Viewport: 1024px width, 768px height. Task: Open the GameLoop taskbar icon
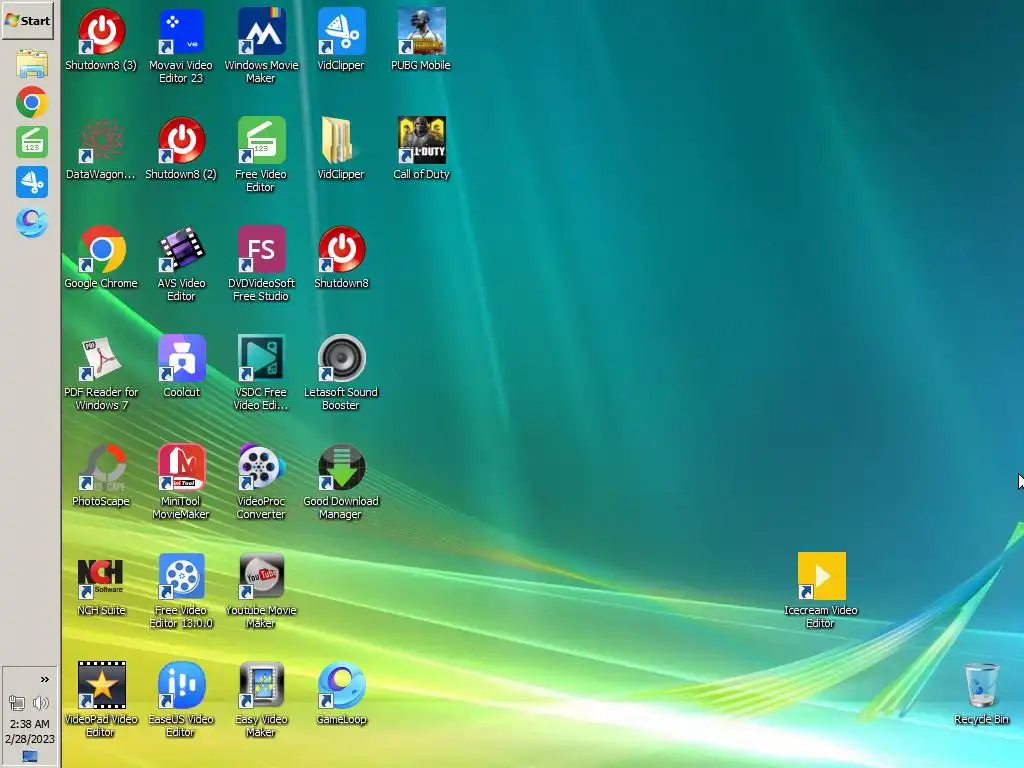[x=31, y=222]
